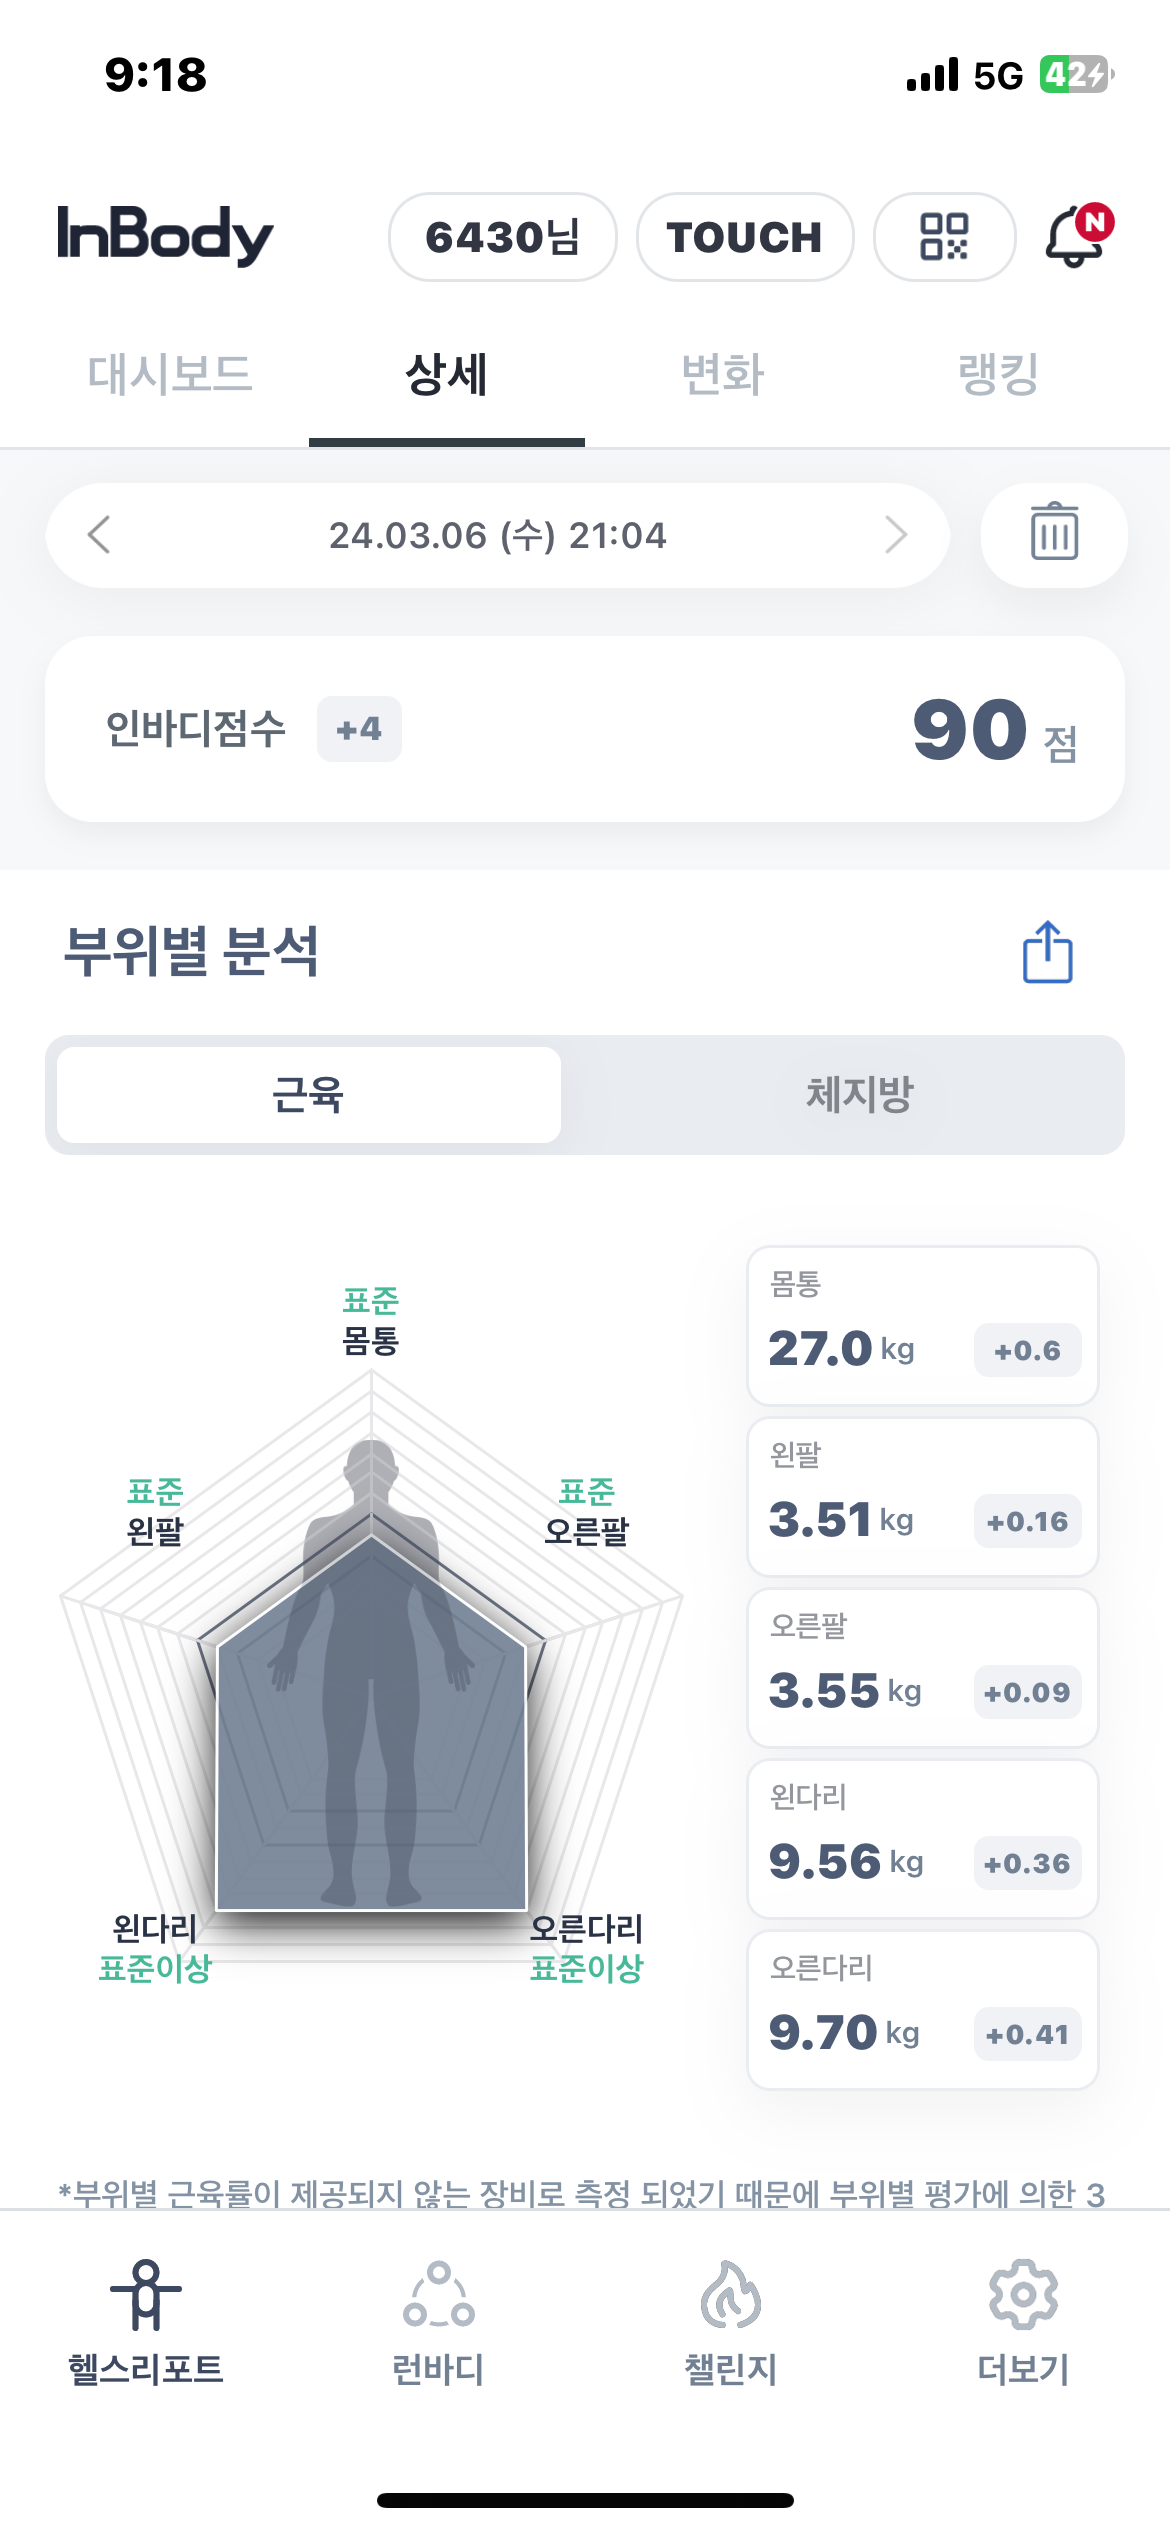The width and height of the screenshot is (1170, 2532).
Task: Open the 런바디 bottom tab
Action: [438, 2323]
